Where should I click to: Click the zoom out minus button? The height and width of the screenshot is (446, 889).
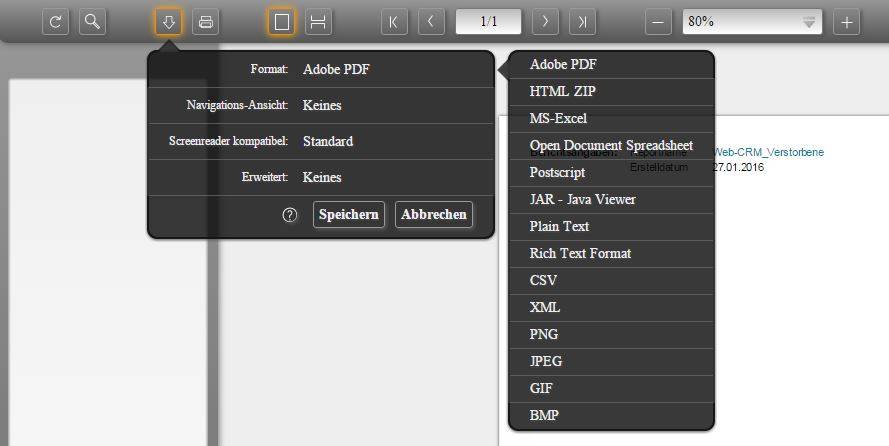(x=658, y=22)
